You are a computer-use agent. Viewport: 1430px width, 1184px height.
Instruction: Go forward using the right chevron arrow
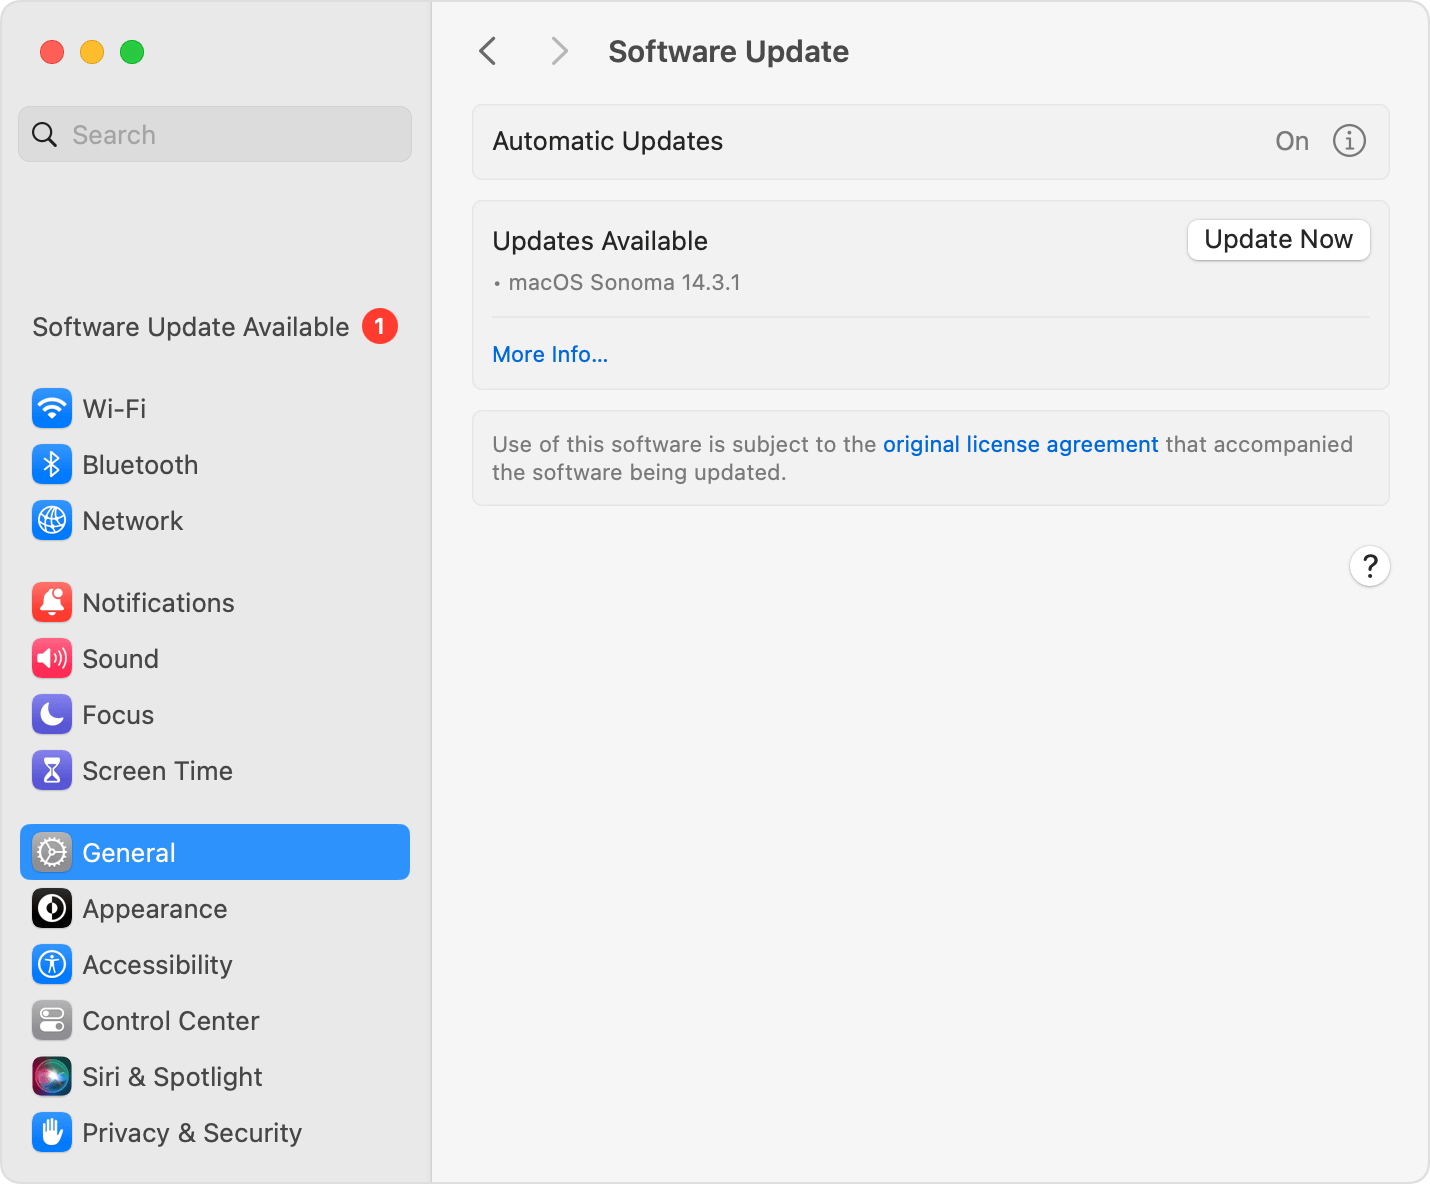click(559, 51)
